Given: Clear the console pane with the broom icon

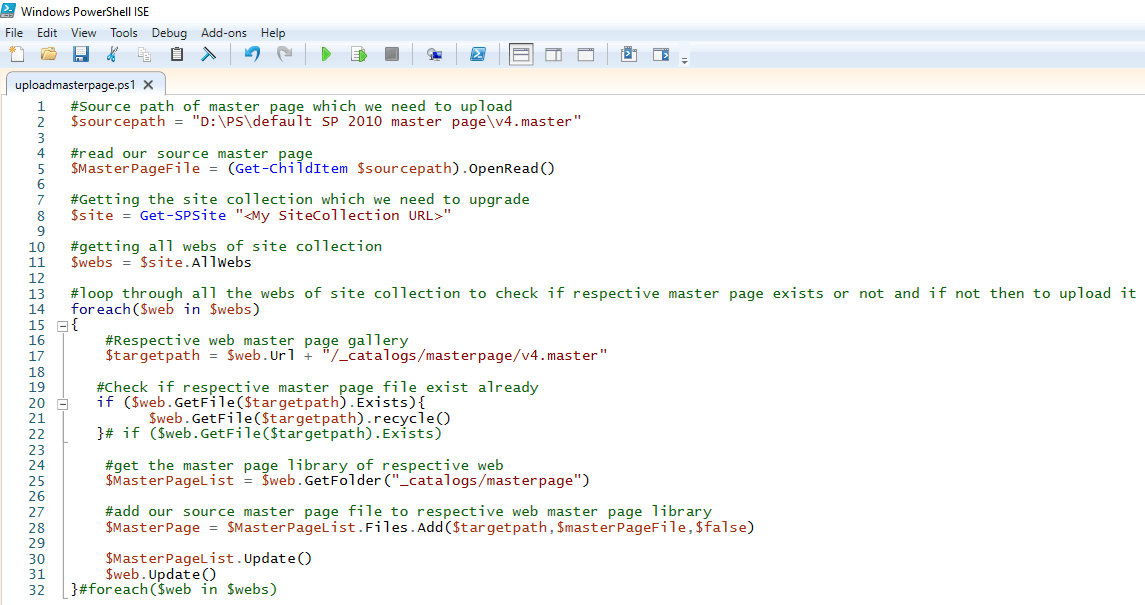Looking at the screenshot, I should coord(209,54).
